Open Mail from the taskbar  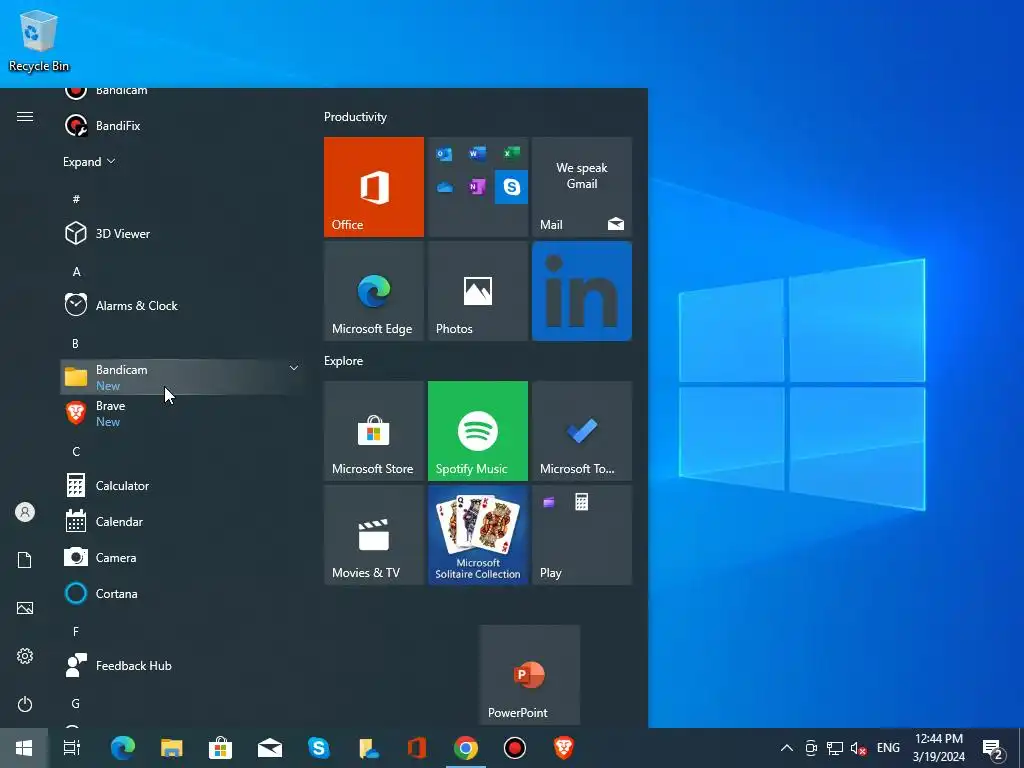click(x=269, y=748)
